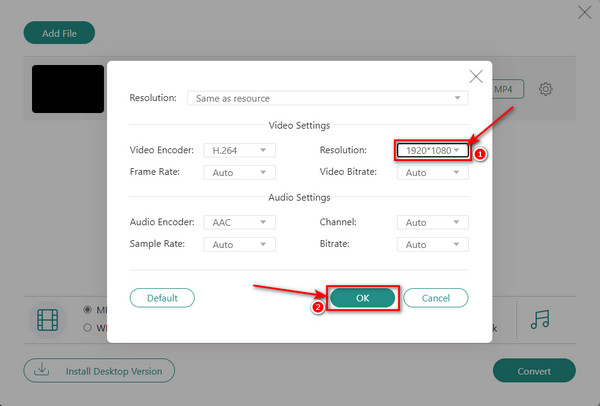Click the Default button
This screenshot has width=600, height=406.
coord(162,298)
